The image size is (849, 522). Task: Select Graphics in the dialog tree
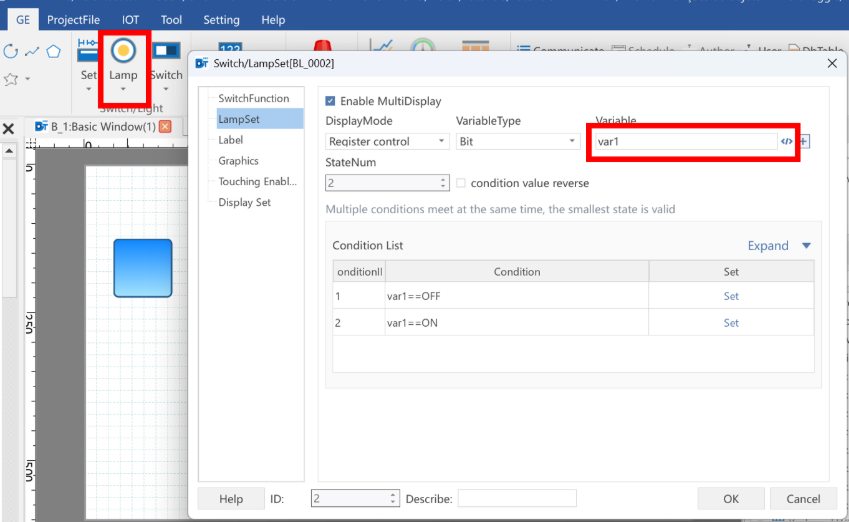point(238,160)
